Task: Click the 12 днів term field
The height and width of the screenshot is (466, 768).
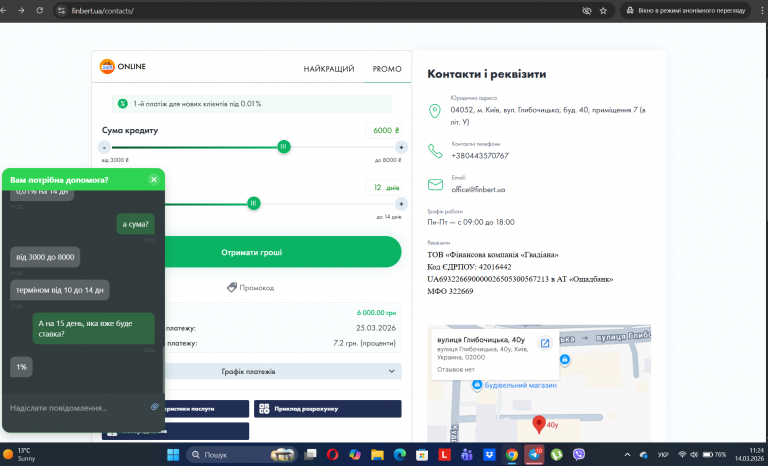Action: 384,187
